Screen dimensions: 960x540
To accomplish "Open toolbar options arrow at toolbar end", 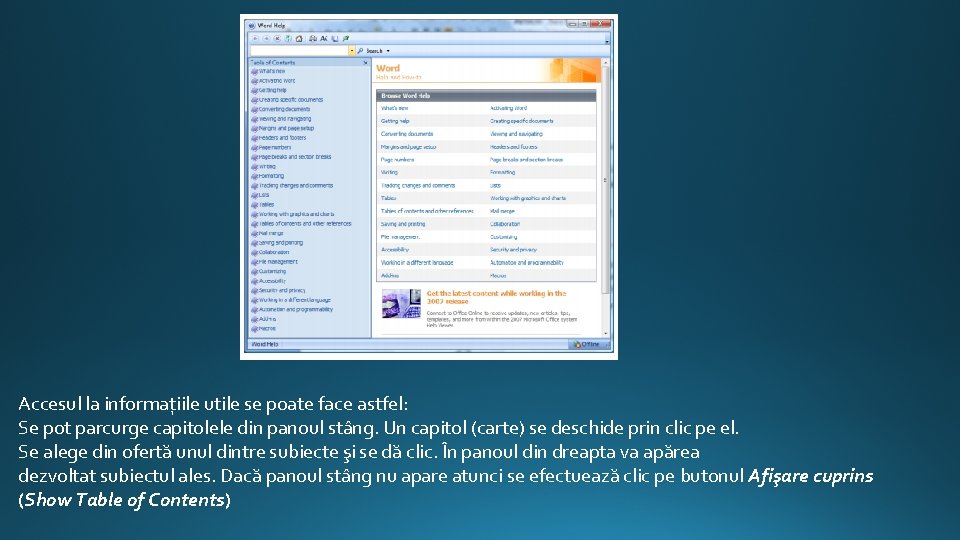I will (607, 40).
